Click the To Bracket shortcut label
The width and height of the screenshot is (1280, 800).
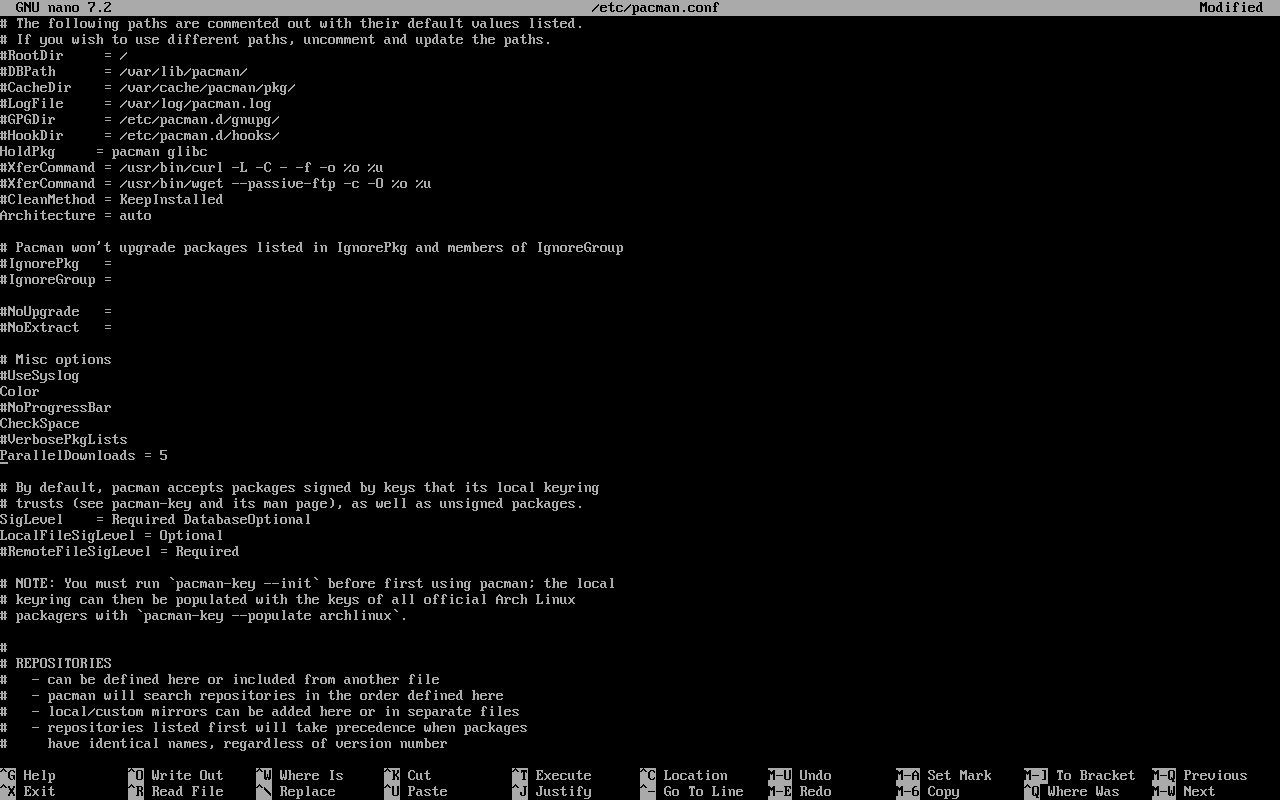coord(1095,775)
